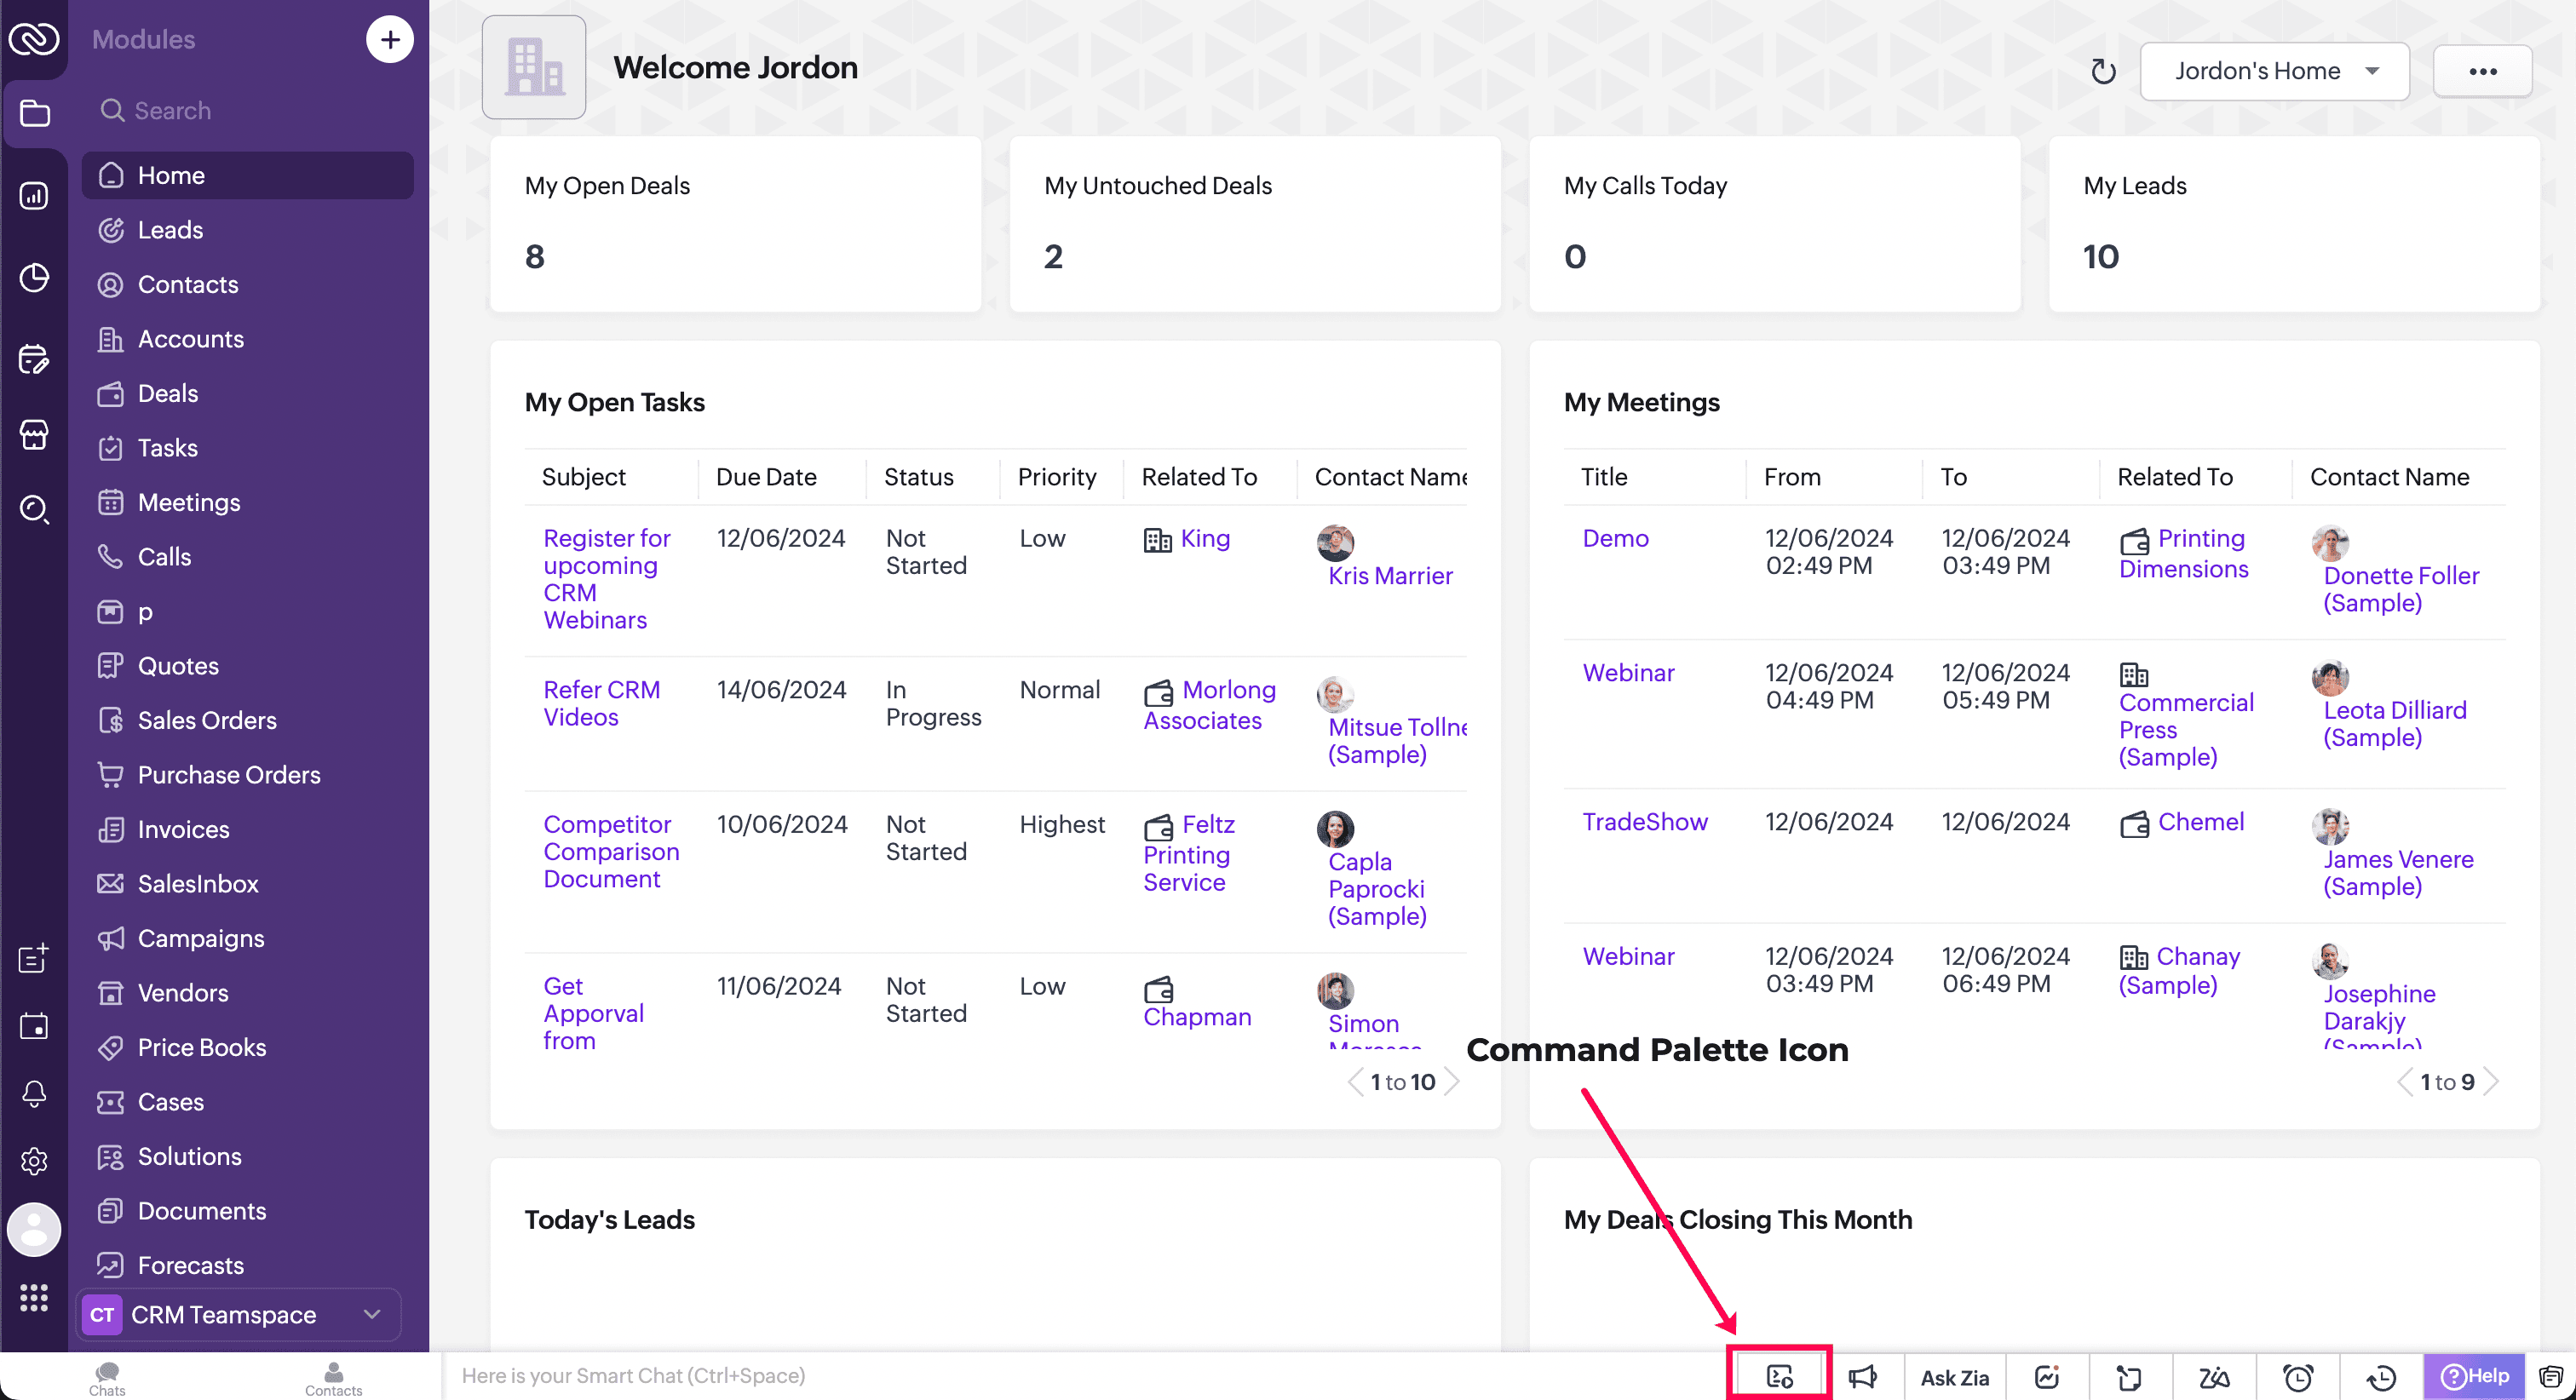
Task: Open the Chats tab in bottom bar
Action: click(x=107, y=1377)
